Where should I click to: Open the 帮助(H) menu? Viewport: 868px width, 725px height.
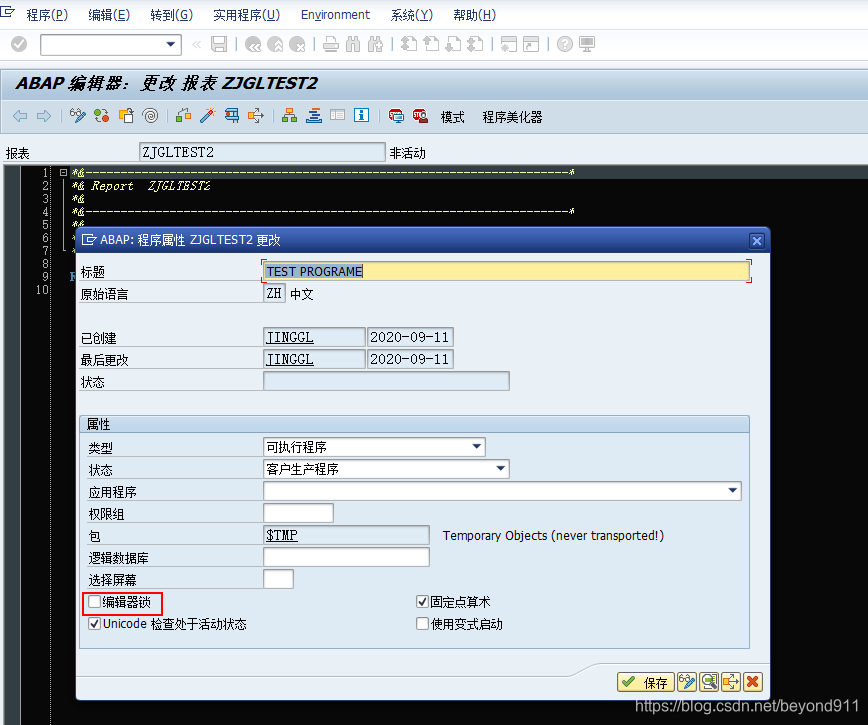[x=474, y=15]
